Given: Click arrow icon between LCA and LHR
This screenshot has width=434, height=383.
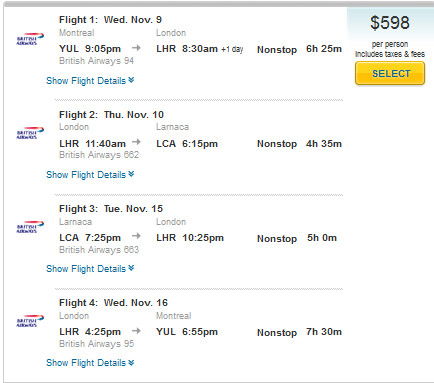Looking at the screenshot, I should point(136,236).
